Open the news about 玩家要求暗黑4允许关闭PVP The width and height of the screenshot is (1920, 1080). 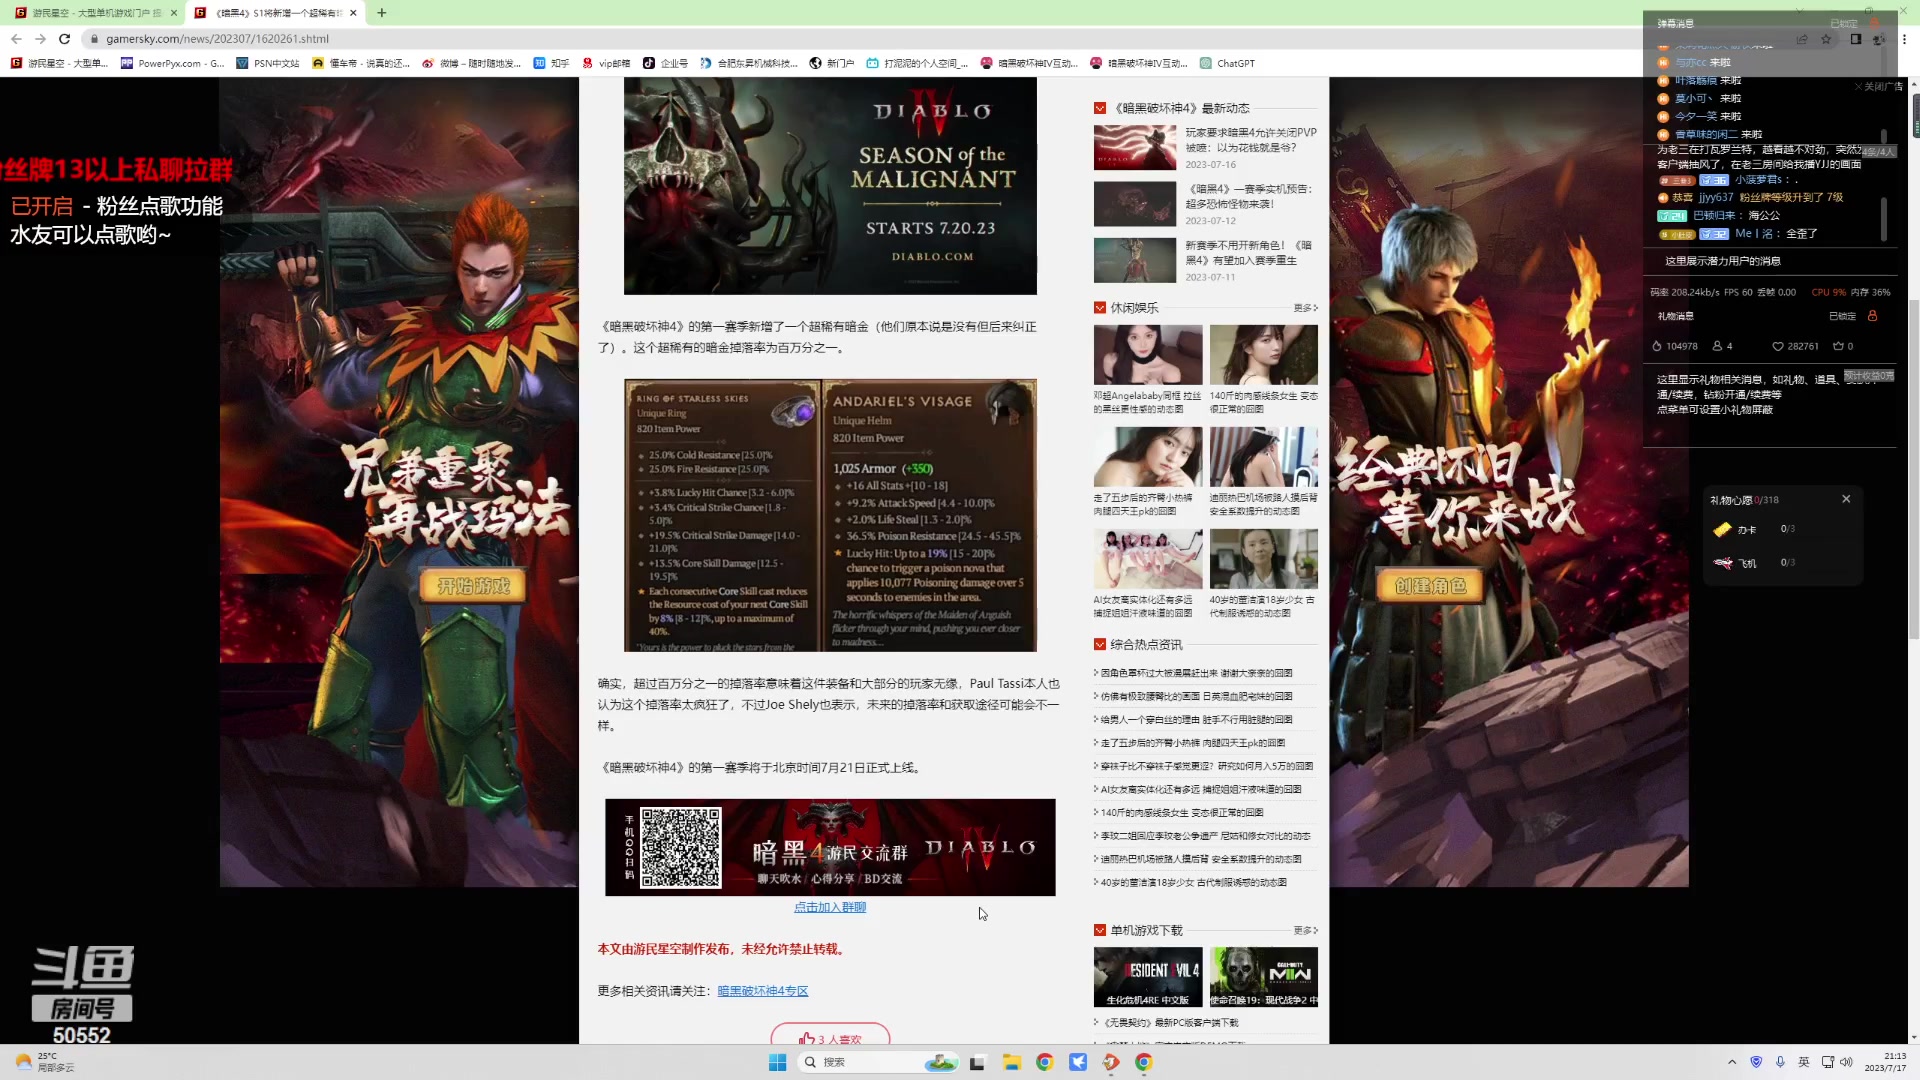(x=1251, y=140)
